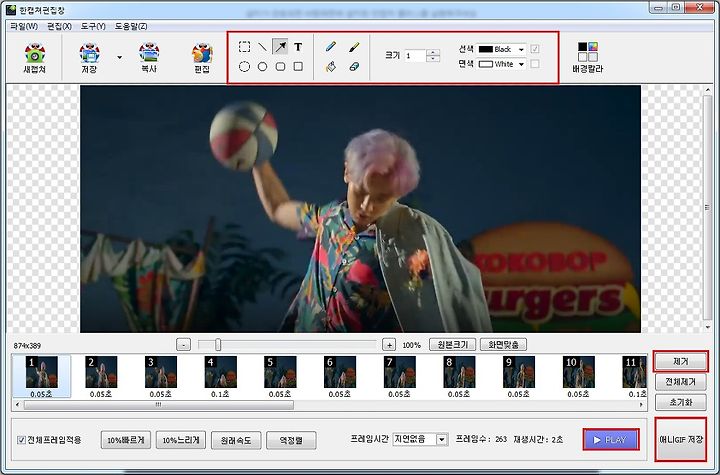The height and width of the screenshot is (475, 720).
Task: Click the zoom out minus button
Action: point(183,345)
